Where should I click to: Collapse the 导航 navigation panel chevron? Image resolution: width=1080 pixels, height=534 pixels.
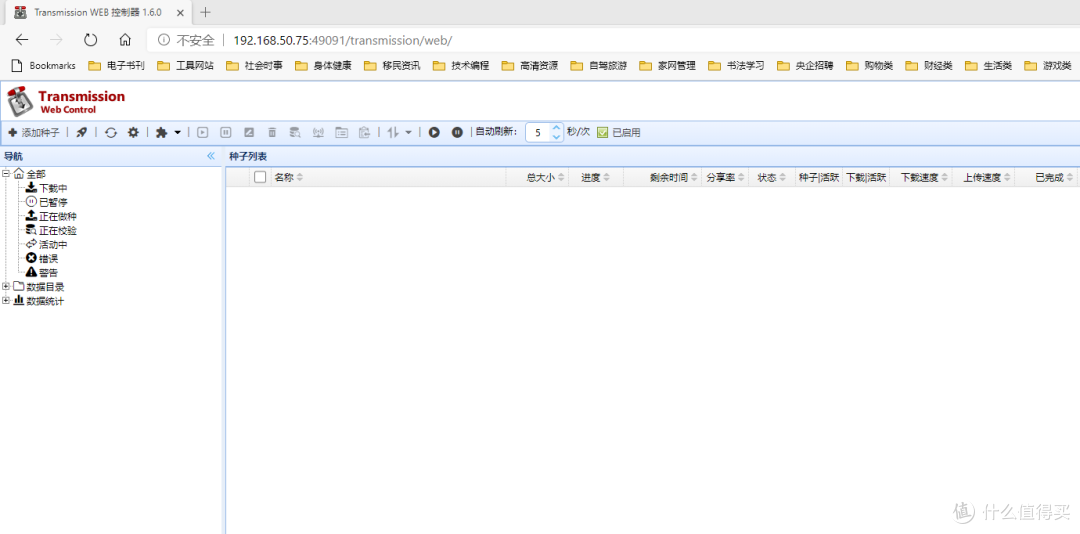point(211,156)
